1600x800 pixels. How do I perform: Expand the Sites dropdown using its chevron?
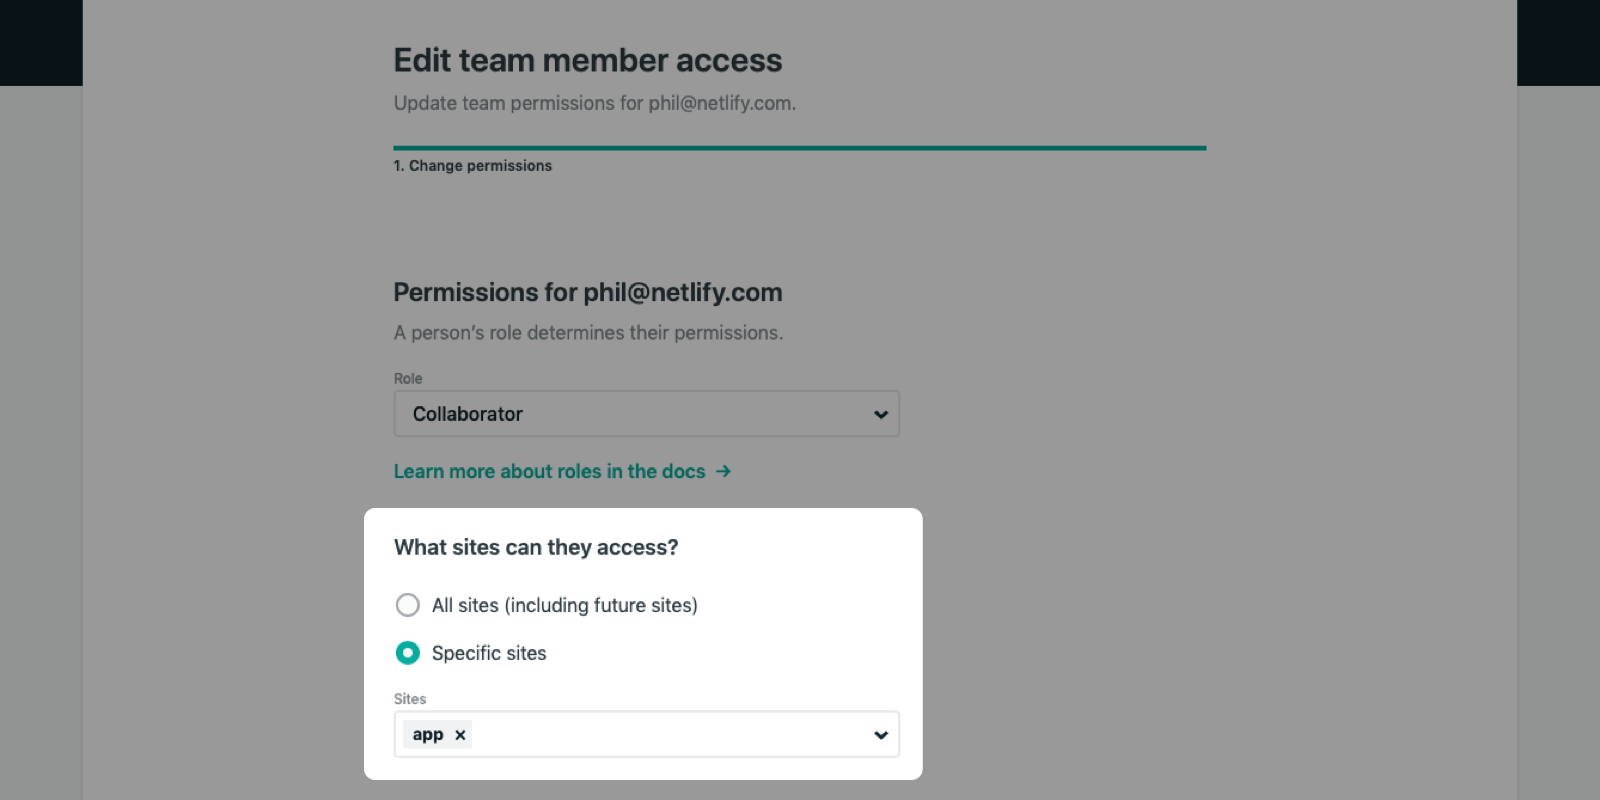click(880, 735)
